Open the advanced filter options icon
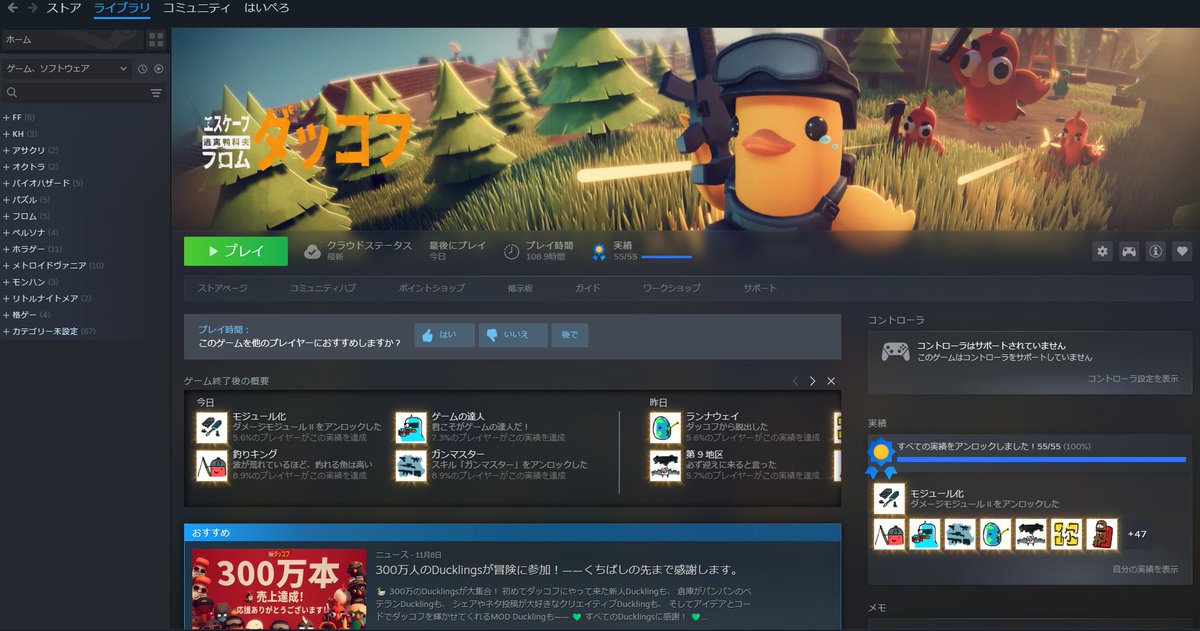1200x631 pixels. pos(156,93)
